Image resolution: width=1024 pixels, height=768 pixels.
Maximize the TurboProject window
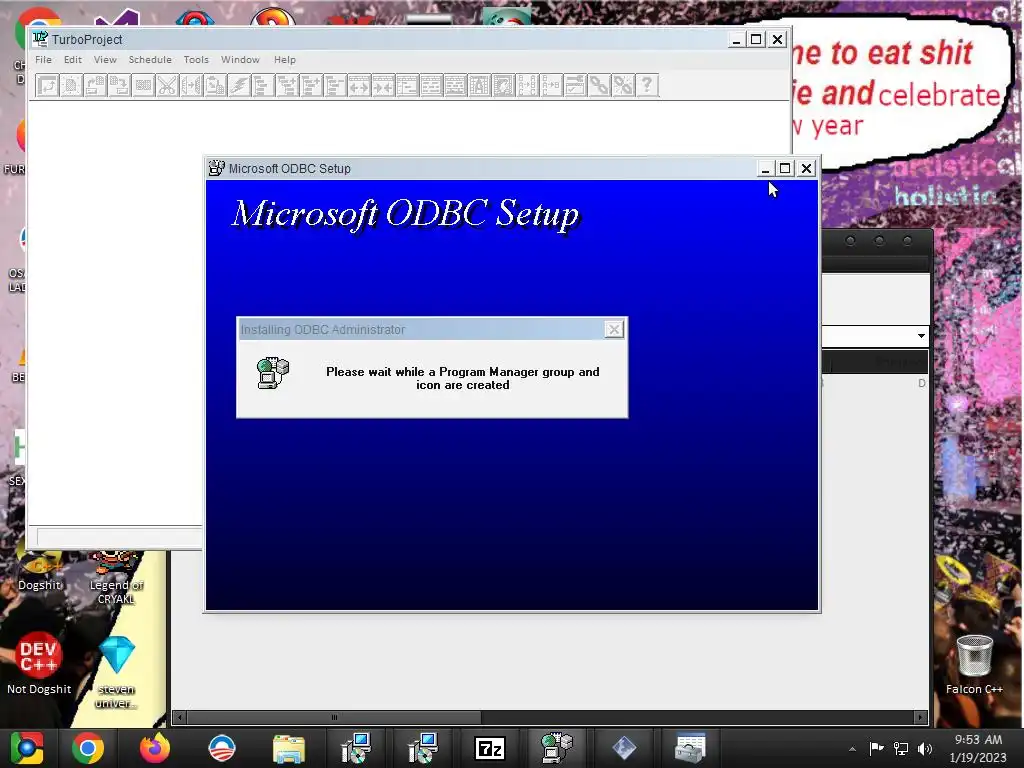756,39
